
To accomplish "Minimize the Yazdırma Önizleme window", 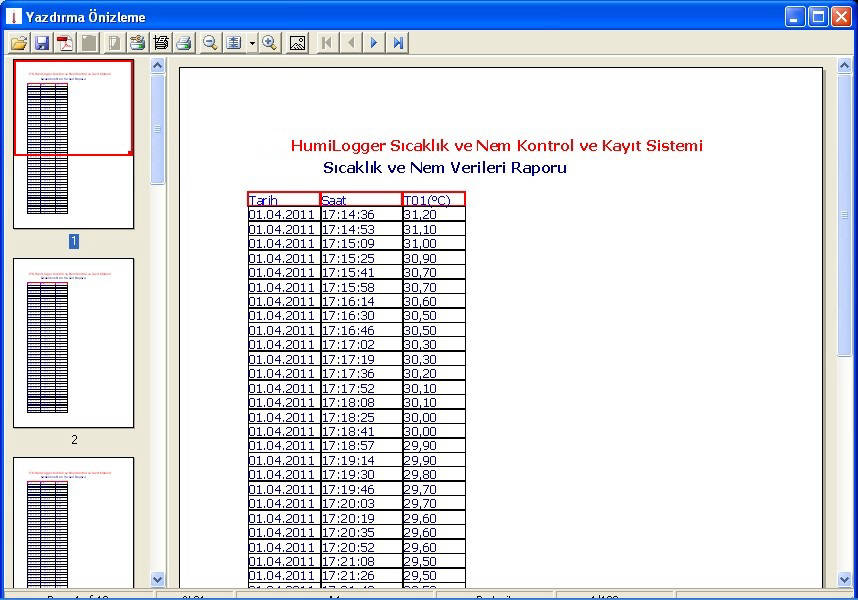I will tap(795, 17).
